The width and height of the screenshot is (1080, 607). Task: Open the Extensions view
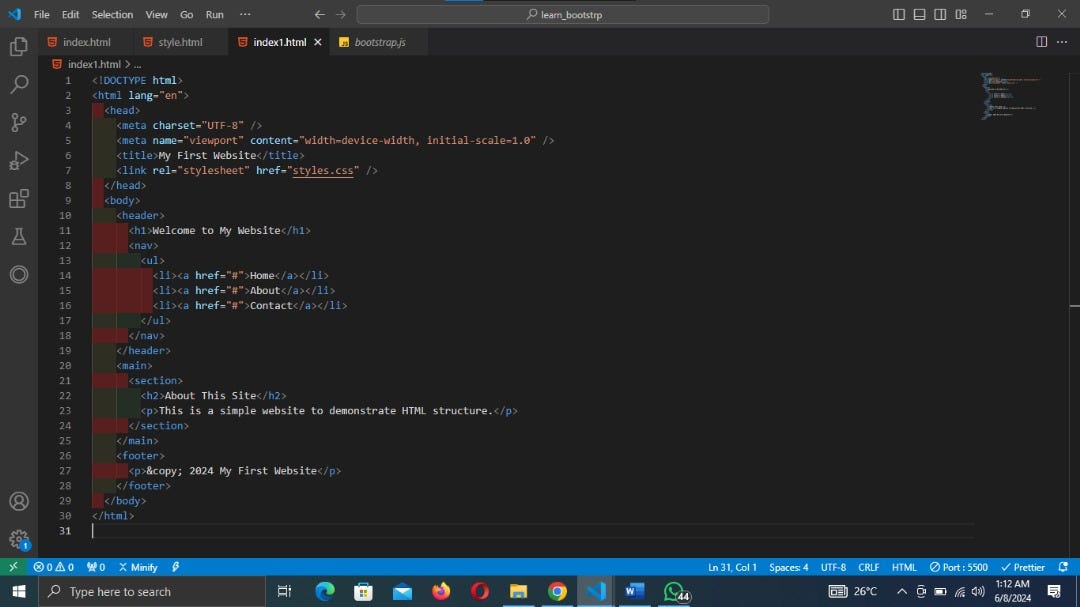pyautogui.click(x=18, y=198)
